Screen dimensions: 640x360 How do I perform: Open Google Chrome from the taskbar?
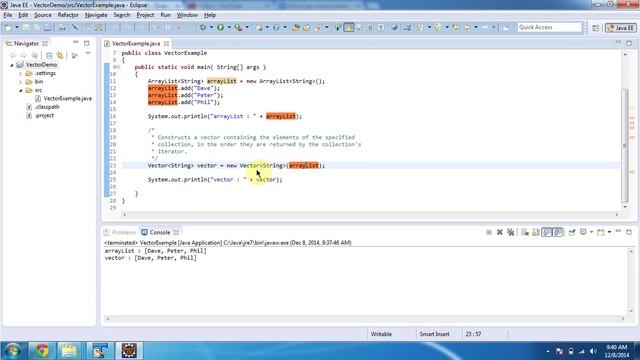pyautogui.click(x=41, y=351)
